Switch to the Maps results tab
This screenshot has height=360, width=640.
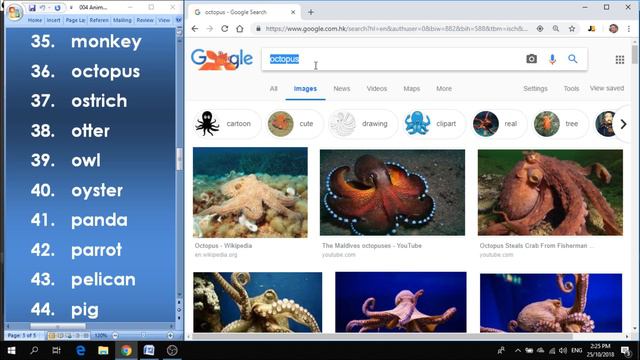tap(411, 89)
